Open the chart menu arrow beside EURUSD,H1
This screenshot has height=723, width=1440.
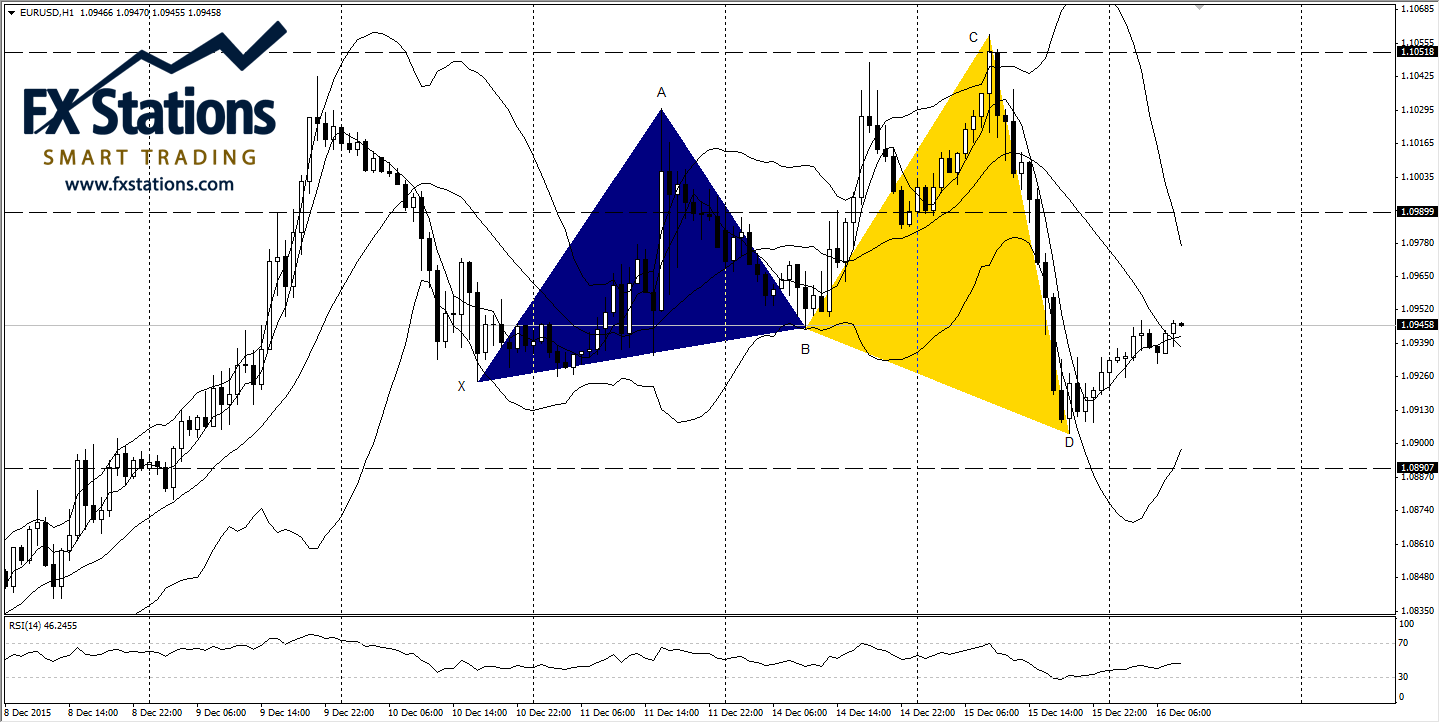[x=10, y=13]
